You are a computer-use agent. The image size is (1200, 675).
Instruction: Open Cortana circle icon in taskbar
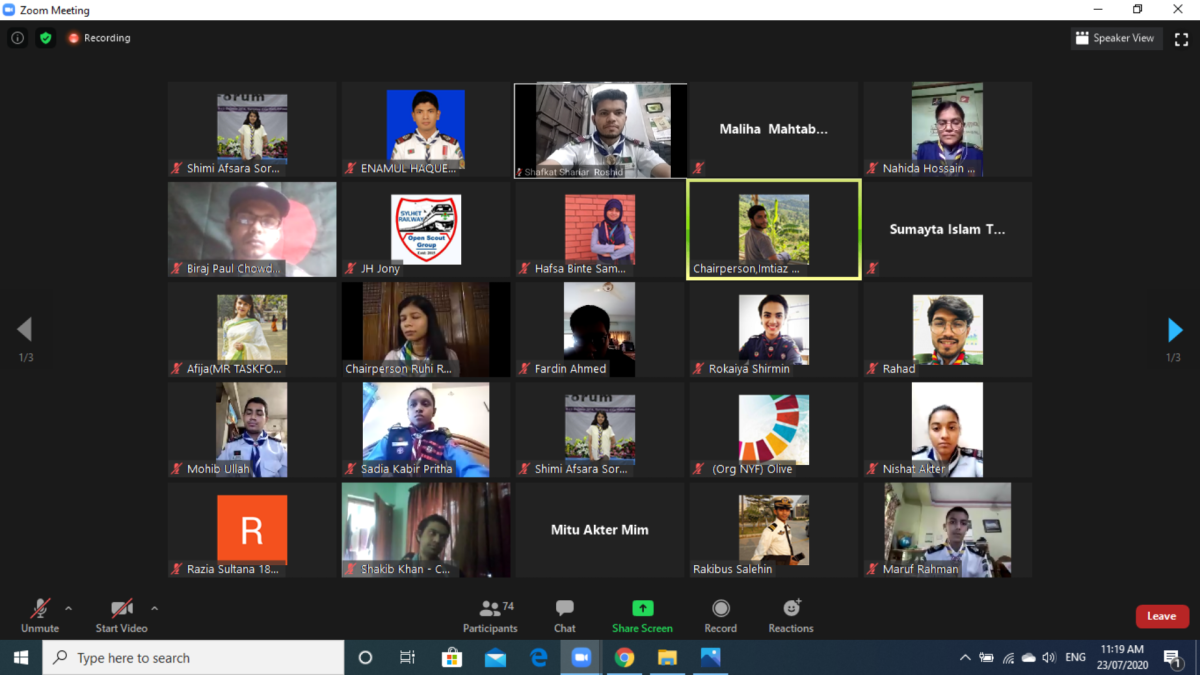click(365, 657)
